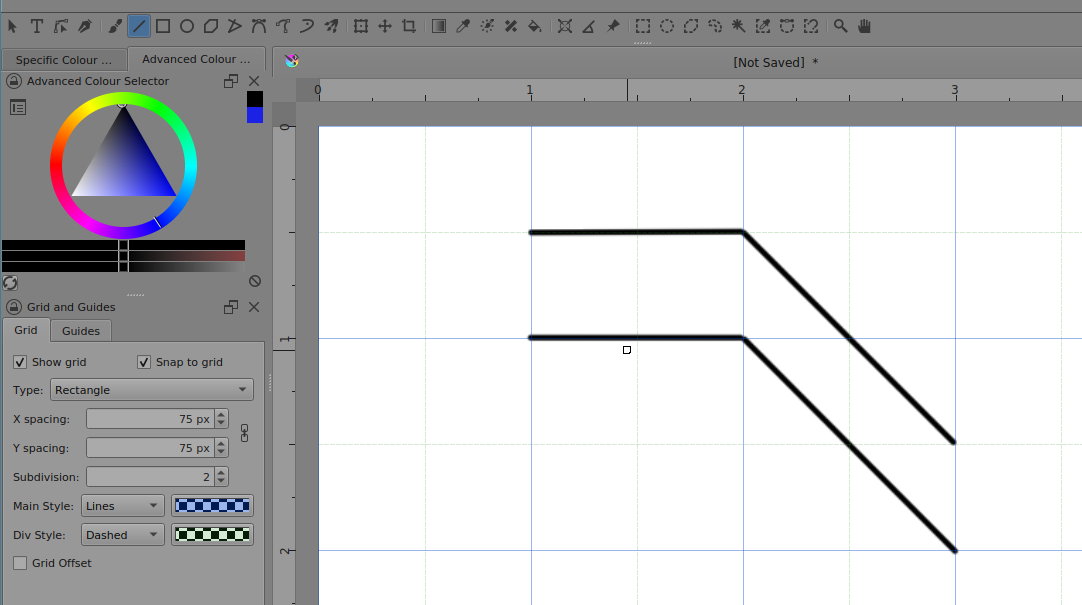
Task: Toggle Show grid checkbox
Action: point(20,362)
